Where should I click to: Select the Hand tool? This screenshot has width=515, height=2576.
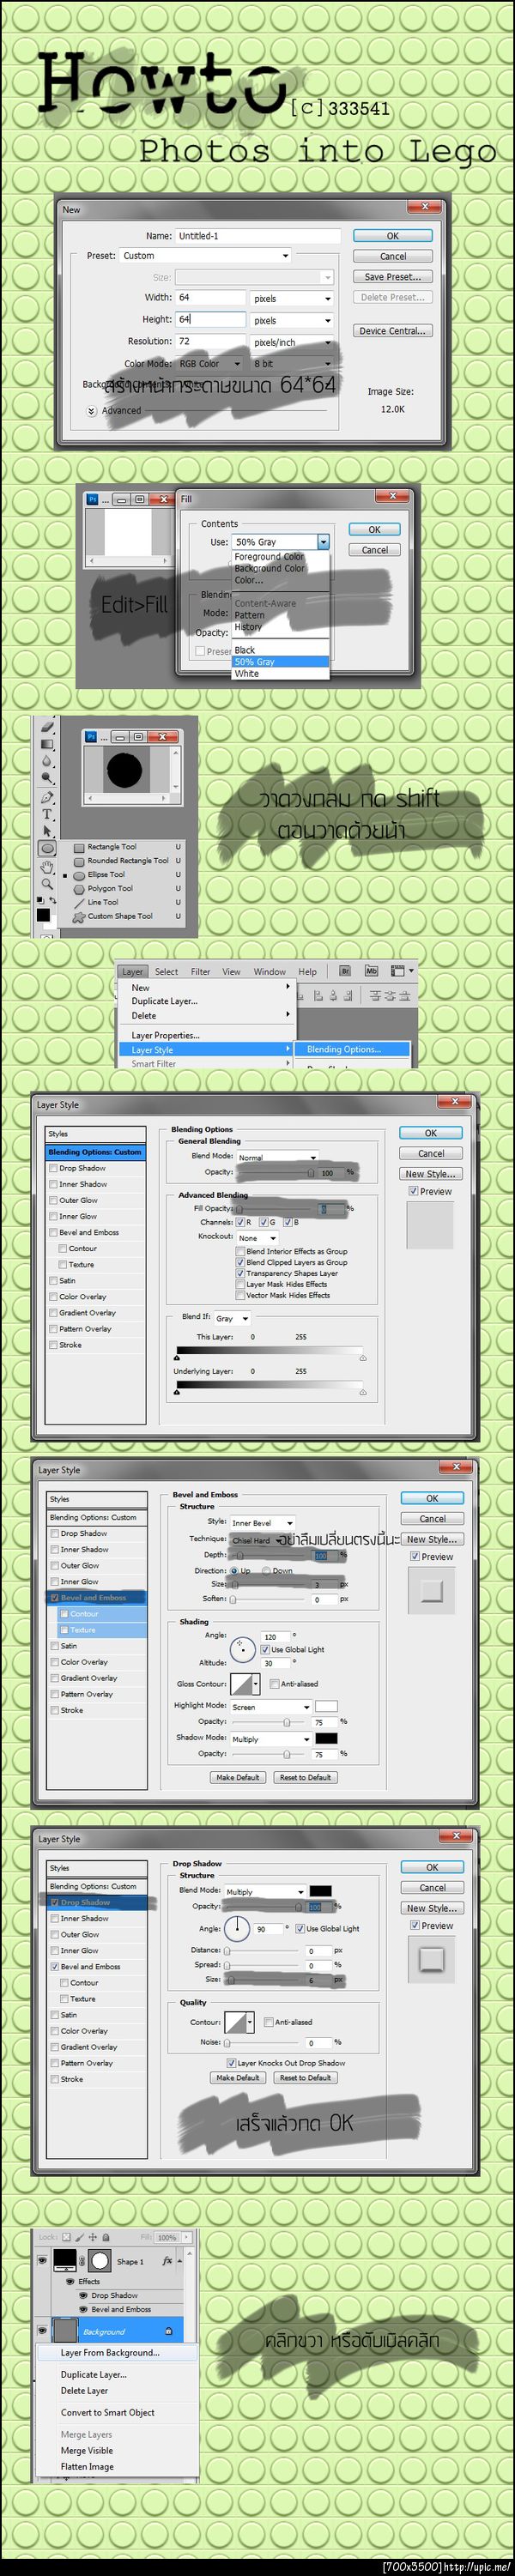(46, 866)
